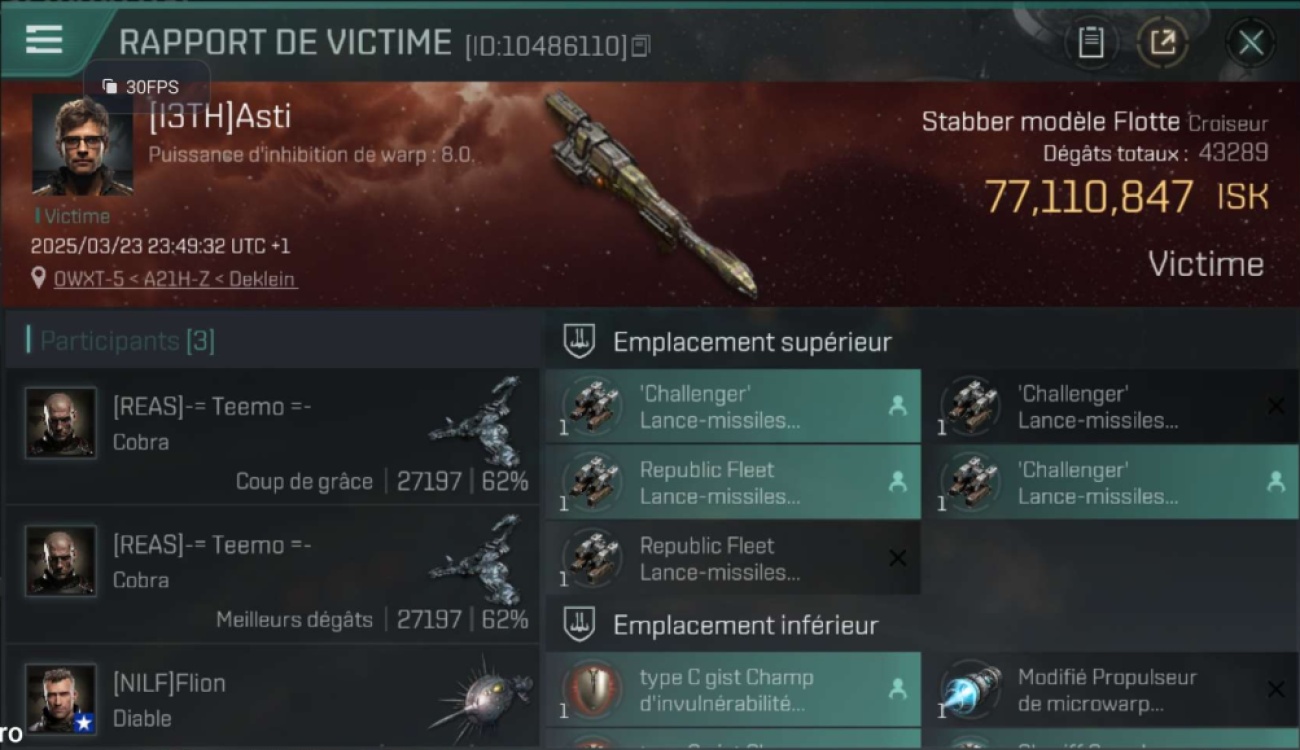1300x750 pixels.
Task: Close the victim report window
Action: pyautogui.click(x=1251, y=43)
